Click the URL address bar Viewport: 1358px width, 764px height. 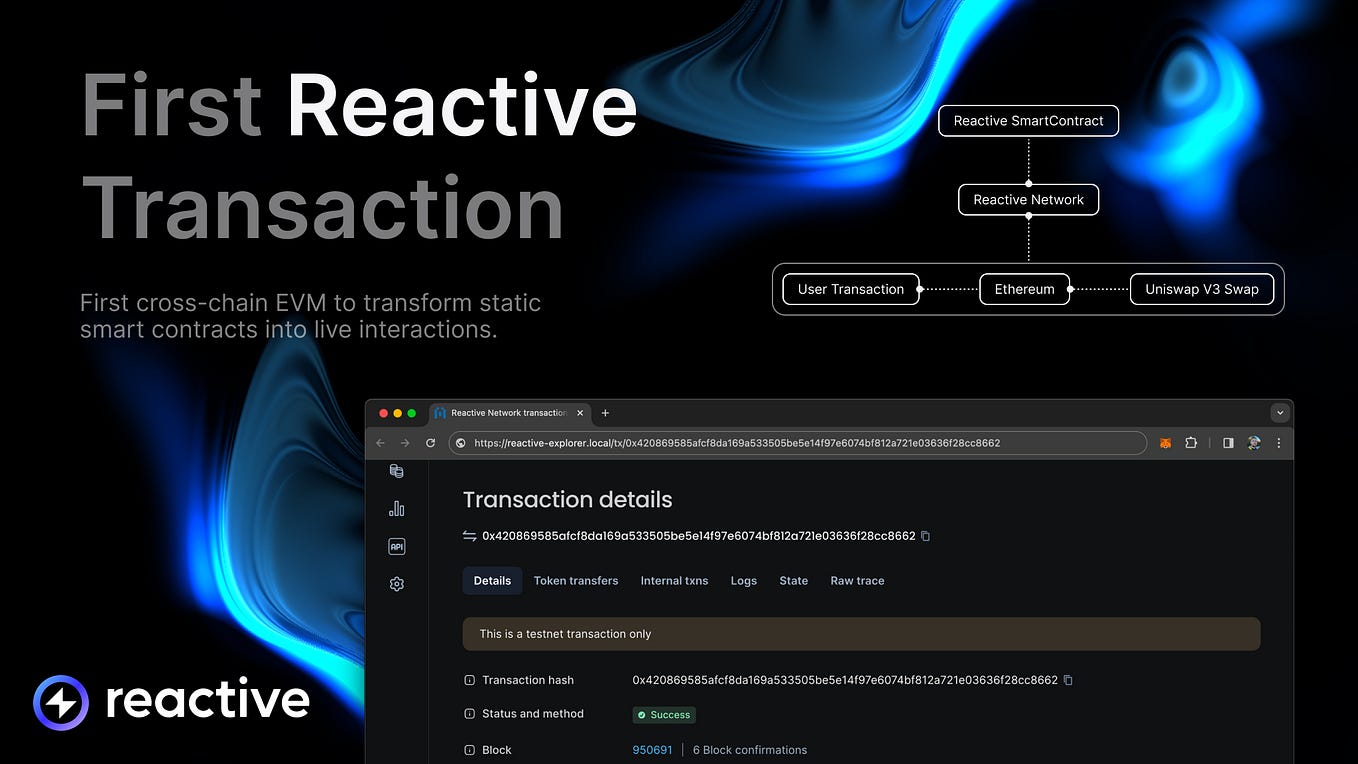coord(797,443)
